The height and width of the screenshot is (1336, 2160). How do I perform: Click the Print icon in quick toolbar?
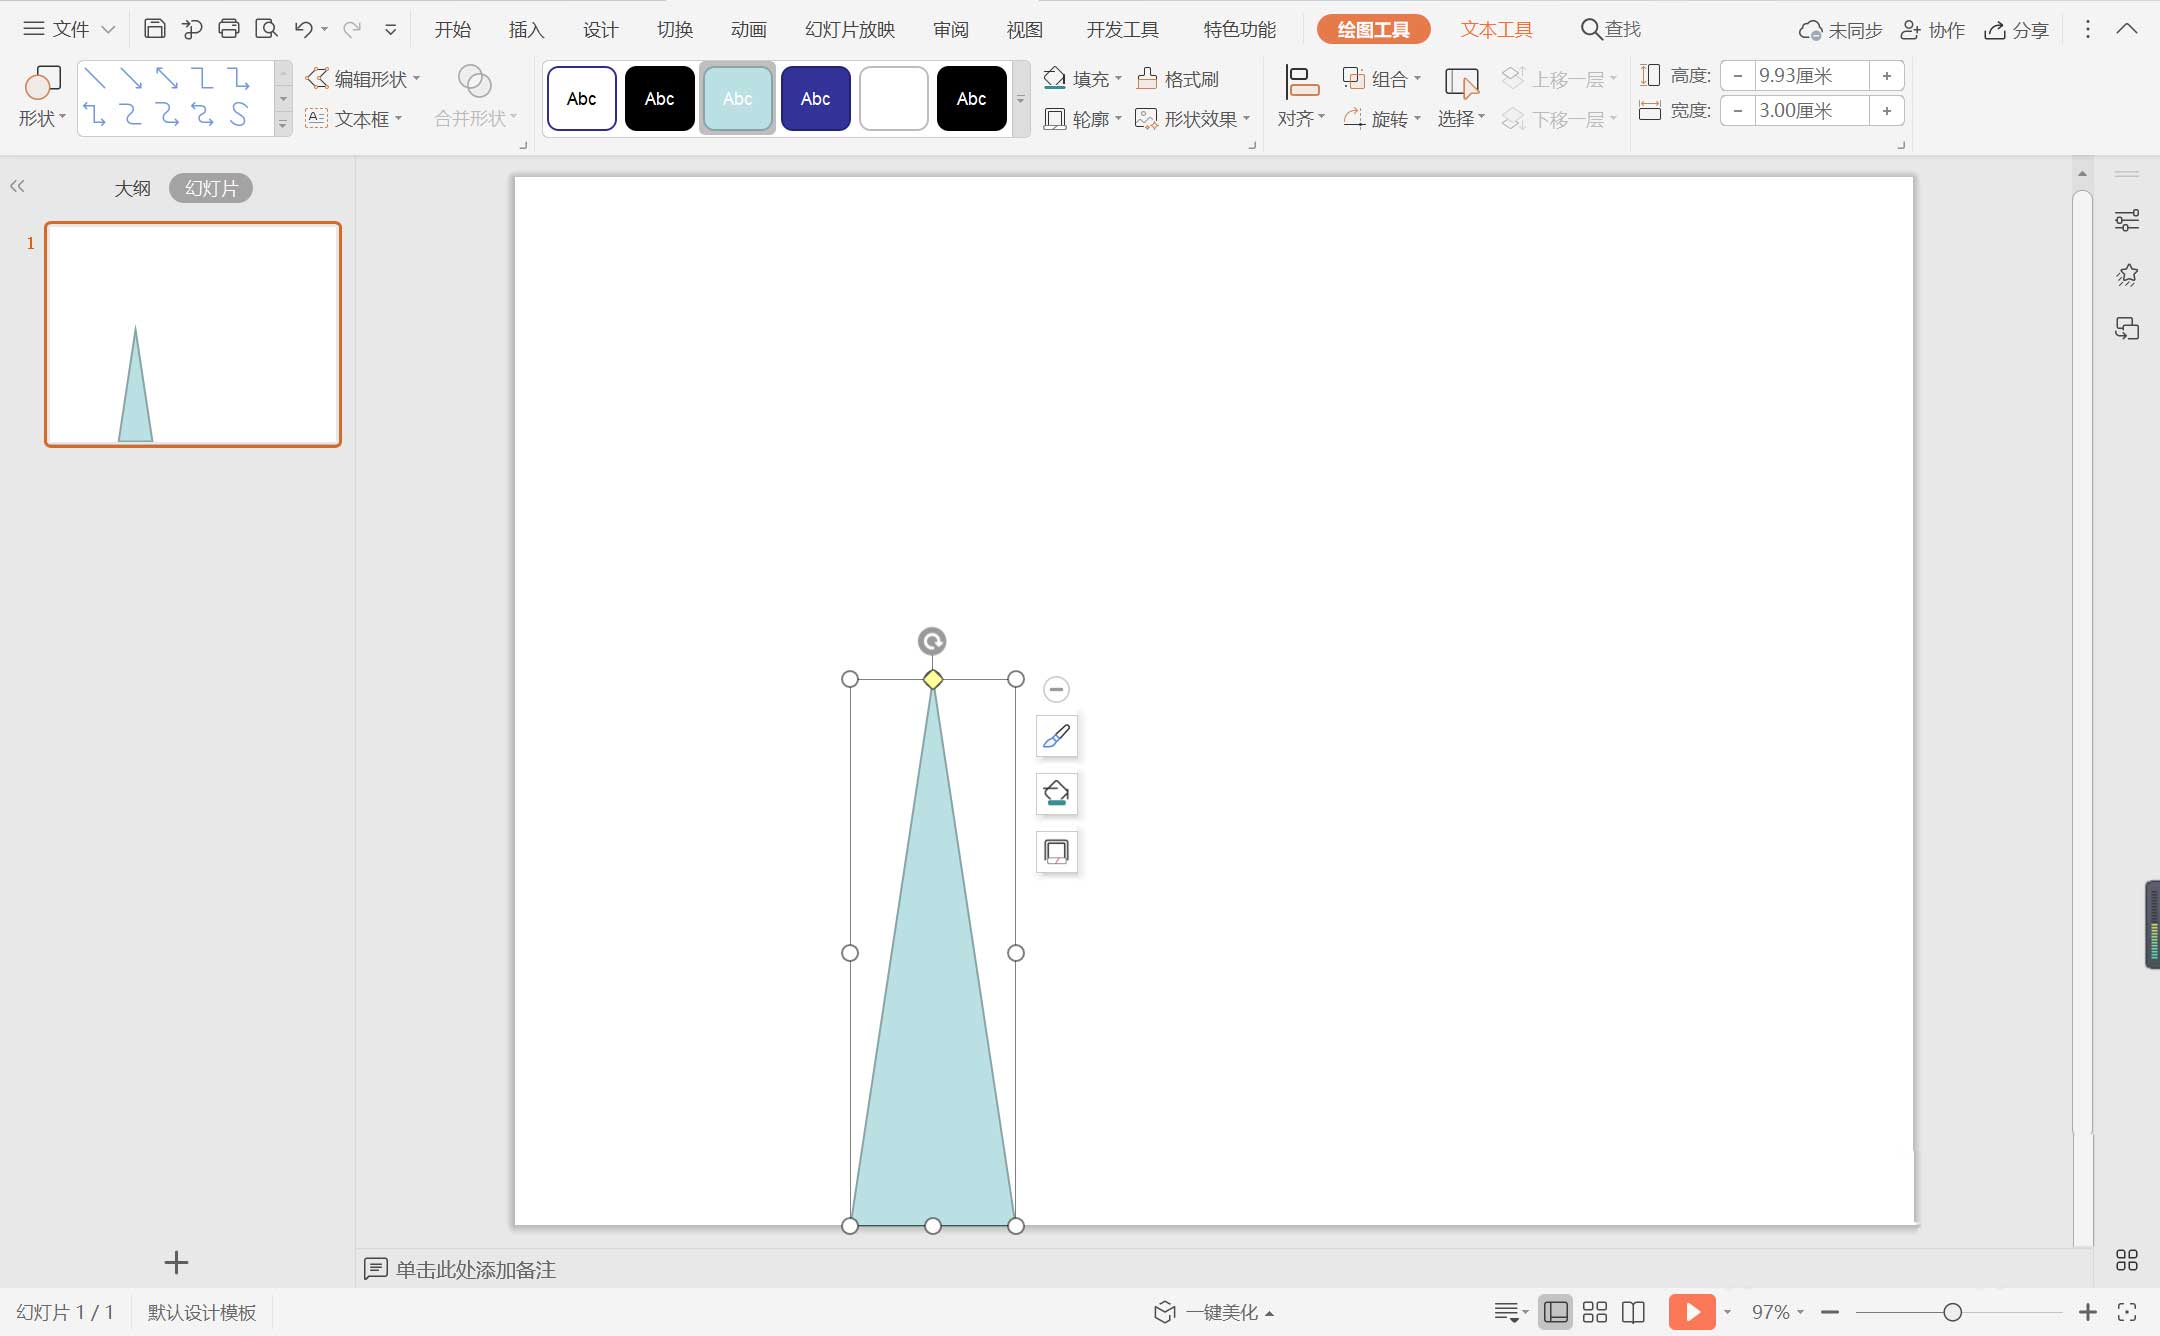point(228,29)
